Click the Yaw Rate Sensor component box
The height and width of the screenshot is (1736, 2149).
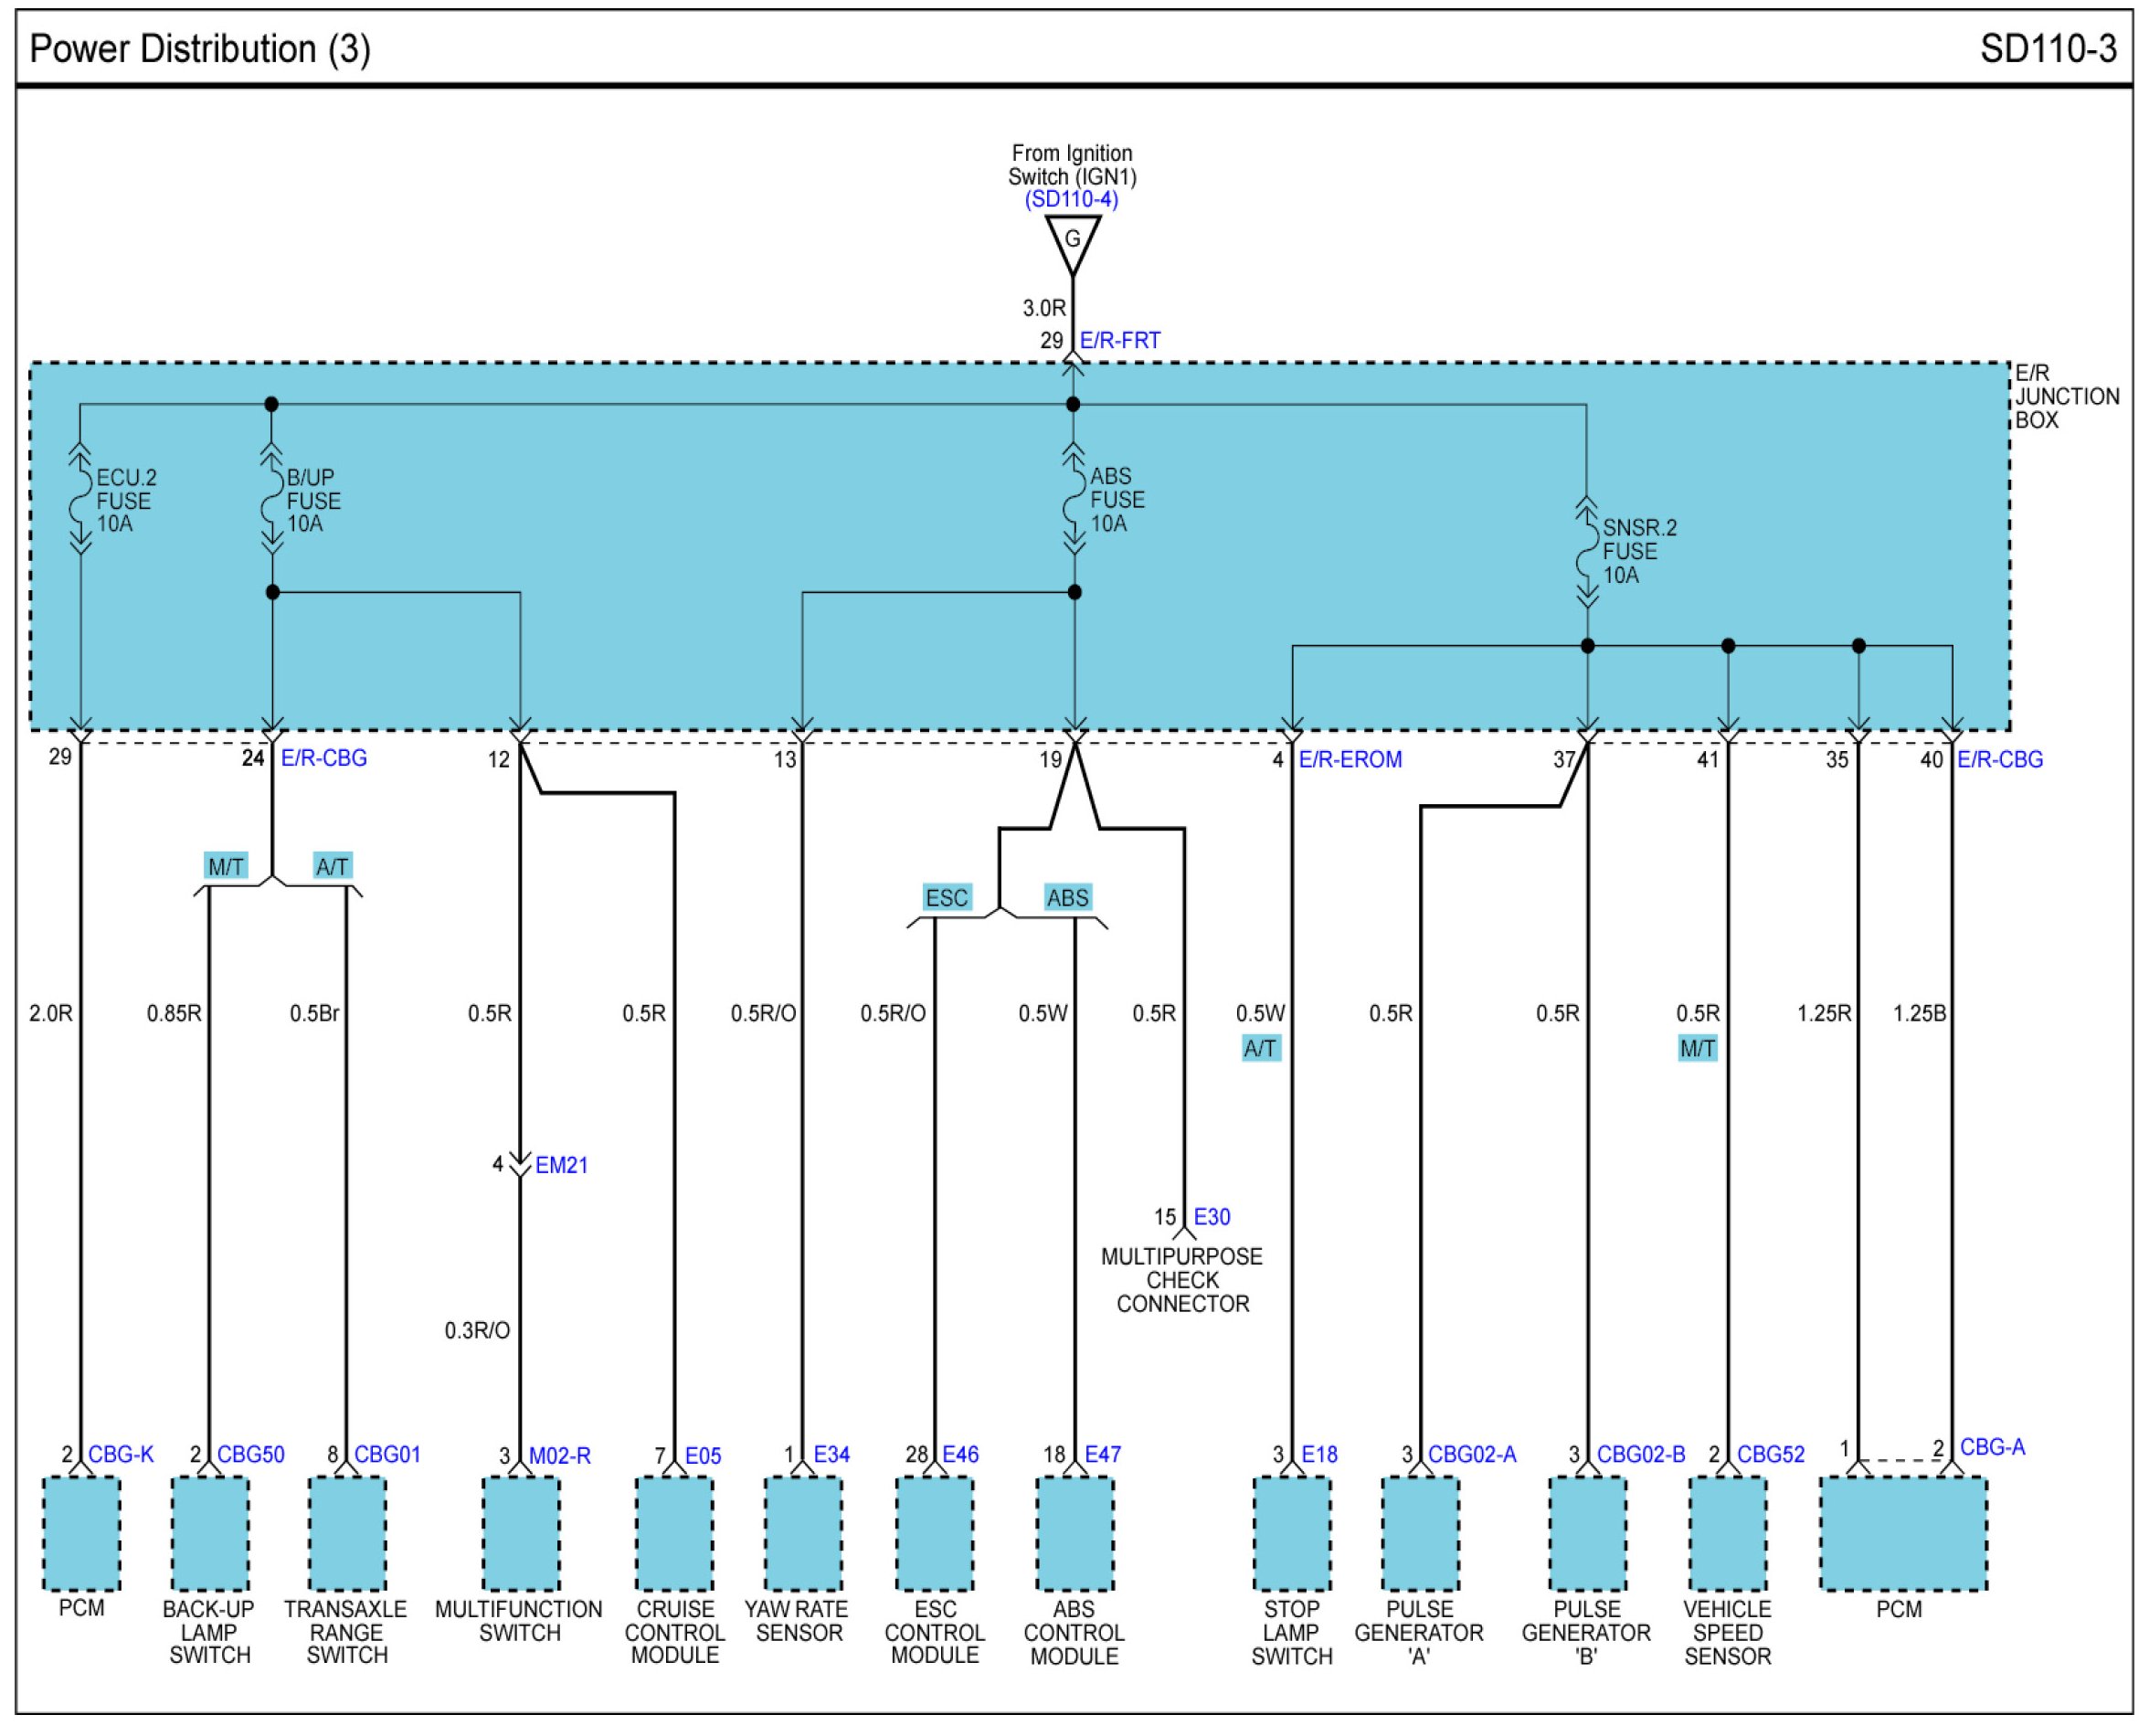coord(803,1534)
